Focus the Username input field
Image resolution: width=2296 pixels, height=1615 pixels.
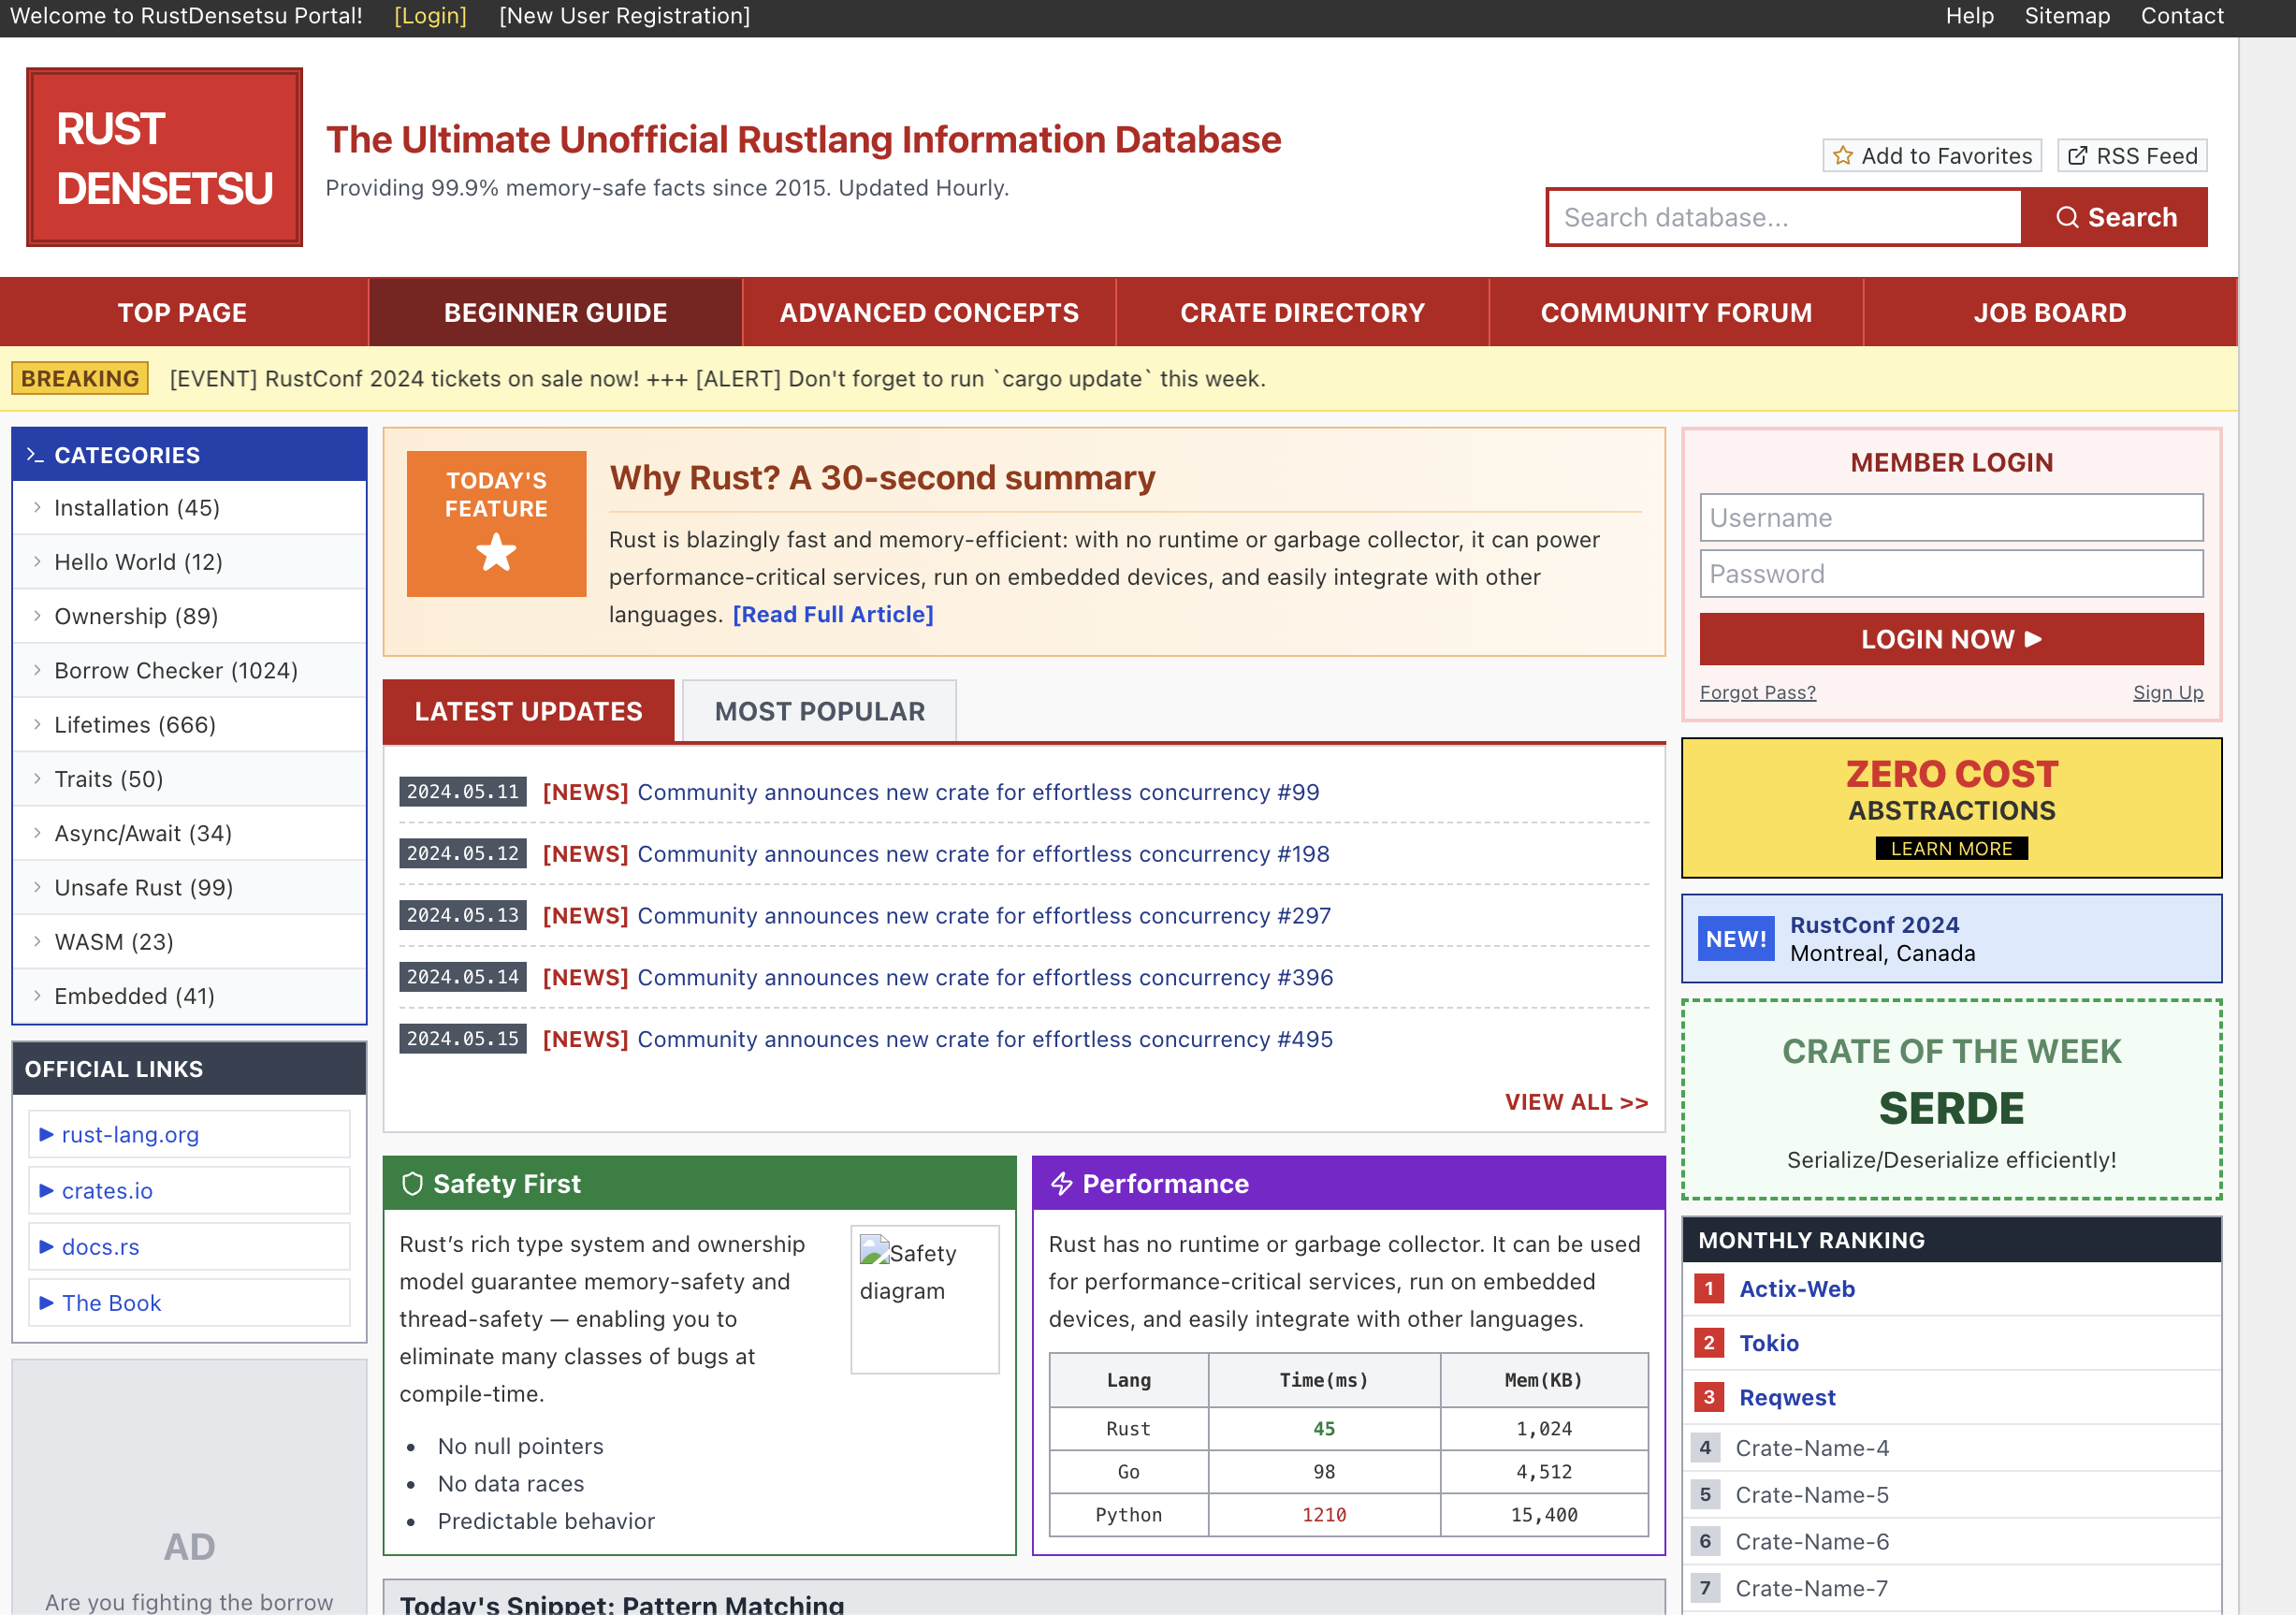pyautogui.click(x=1950, y=518)
